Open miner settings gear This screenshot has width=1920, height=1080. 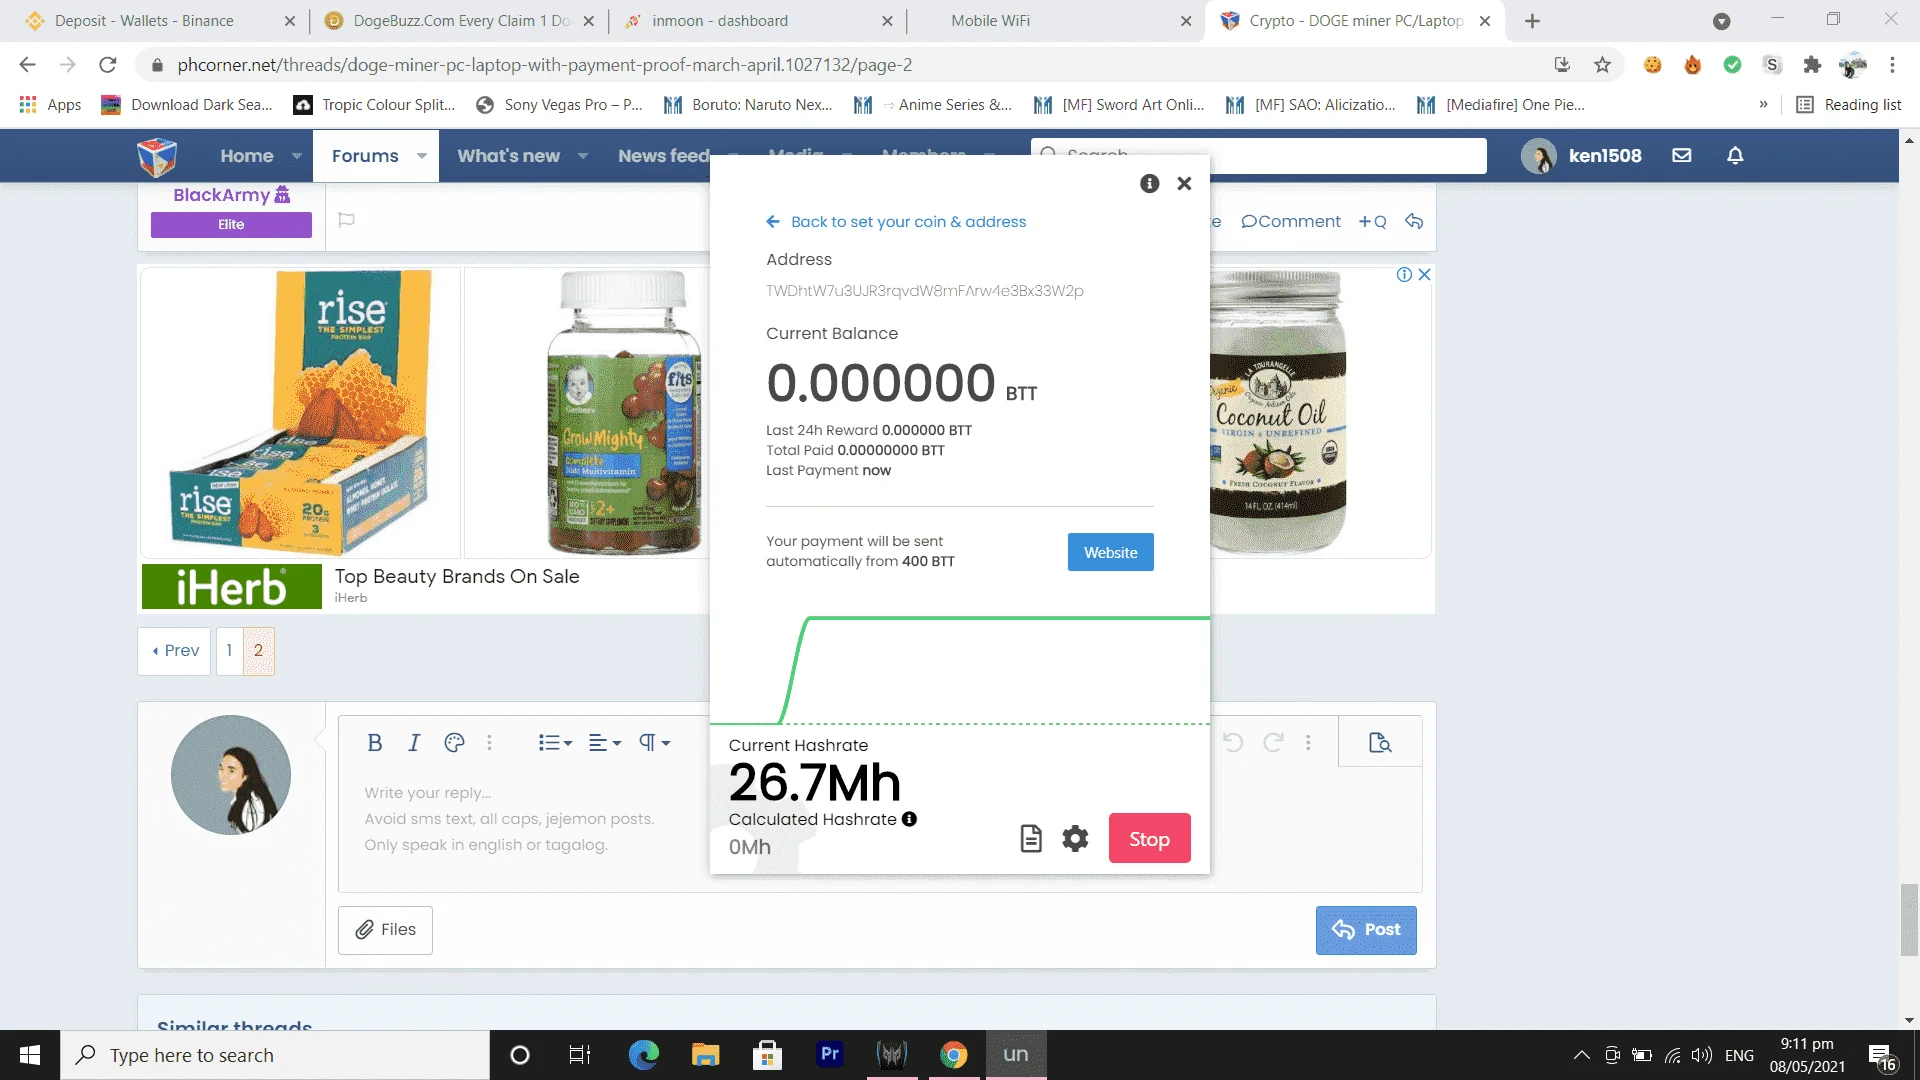[1075, 839]
